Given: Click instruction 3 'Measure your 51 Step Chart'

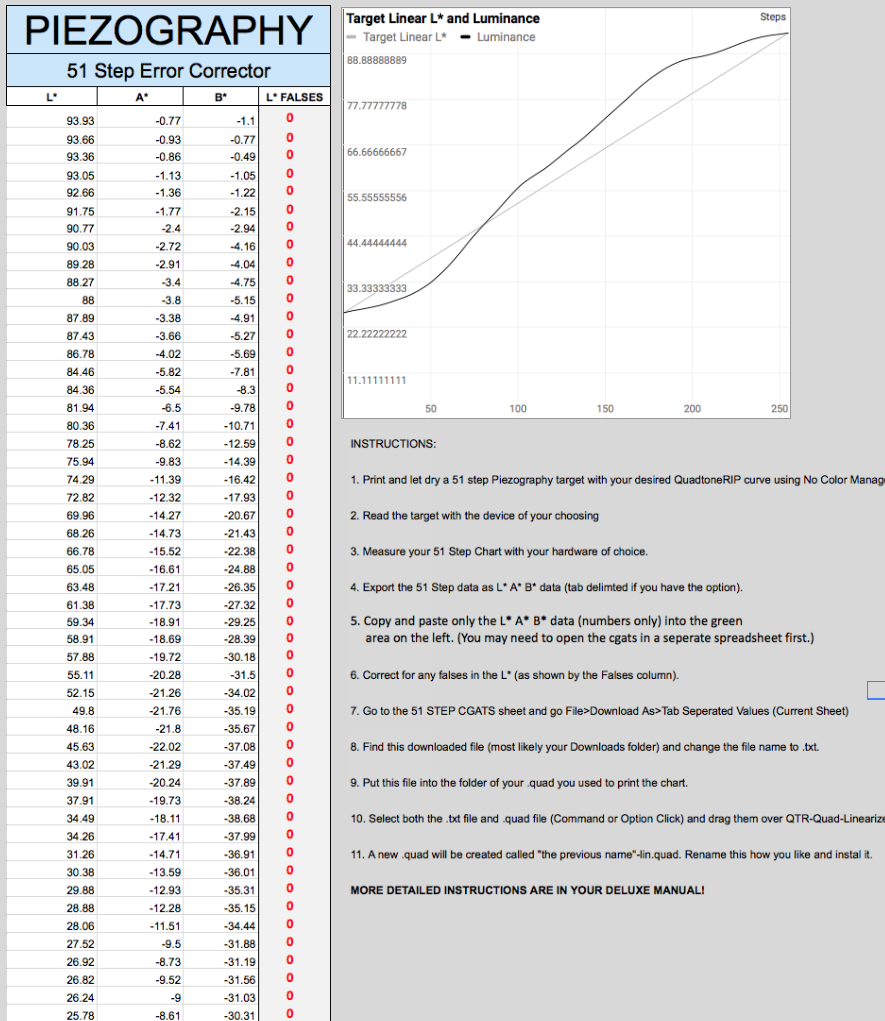Looking at the screenshot, I should click(499, 552).
